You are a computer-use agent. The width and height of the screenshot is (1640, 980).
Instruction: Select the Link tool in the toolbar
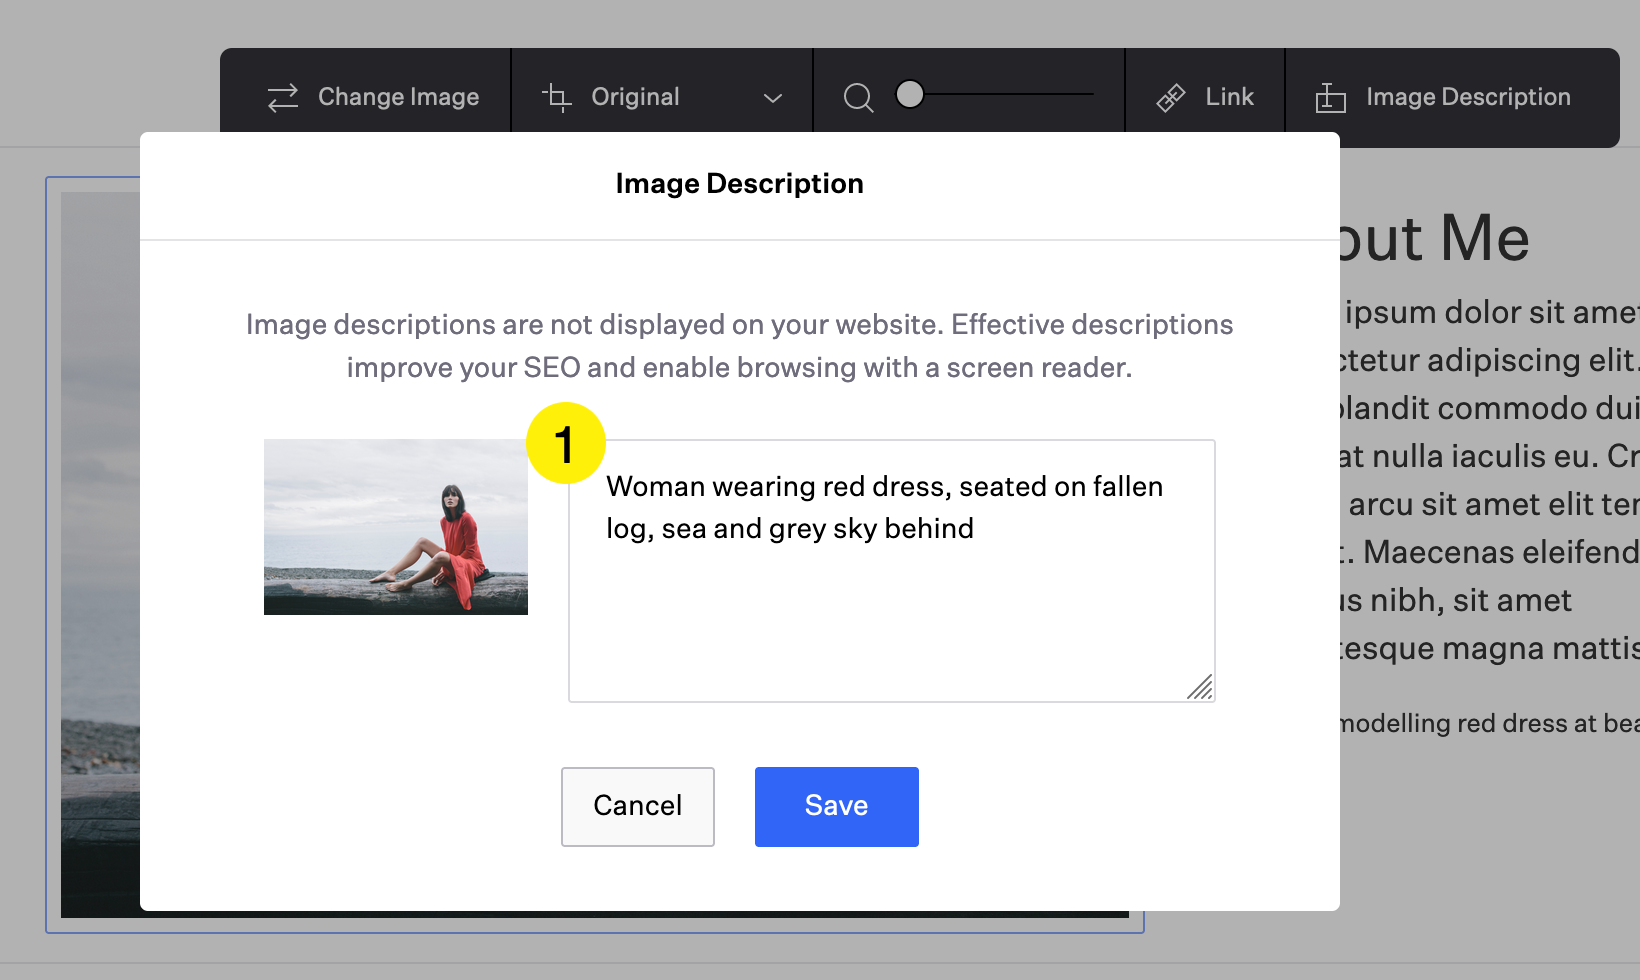click(x=1207, y=96)
